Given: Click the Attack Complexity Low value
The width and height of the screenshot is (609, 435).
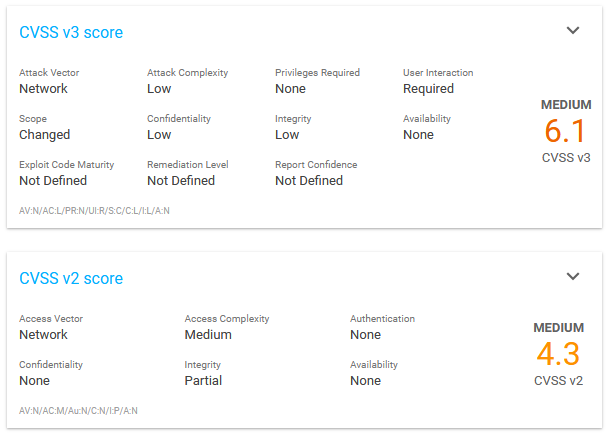Looking at the screenshot, I should [x=159, y=89].
